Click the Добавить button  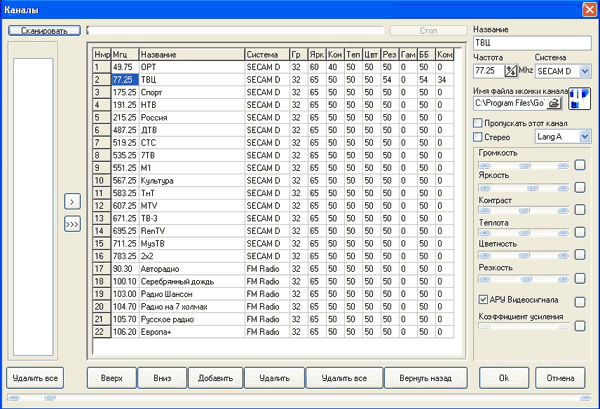(215, 378)
